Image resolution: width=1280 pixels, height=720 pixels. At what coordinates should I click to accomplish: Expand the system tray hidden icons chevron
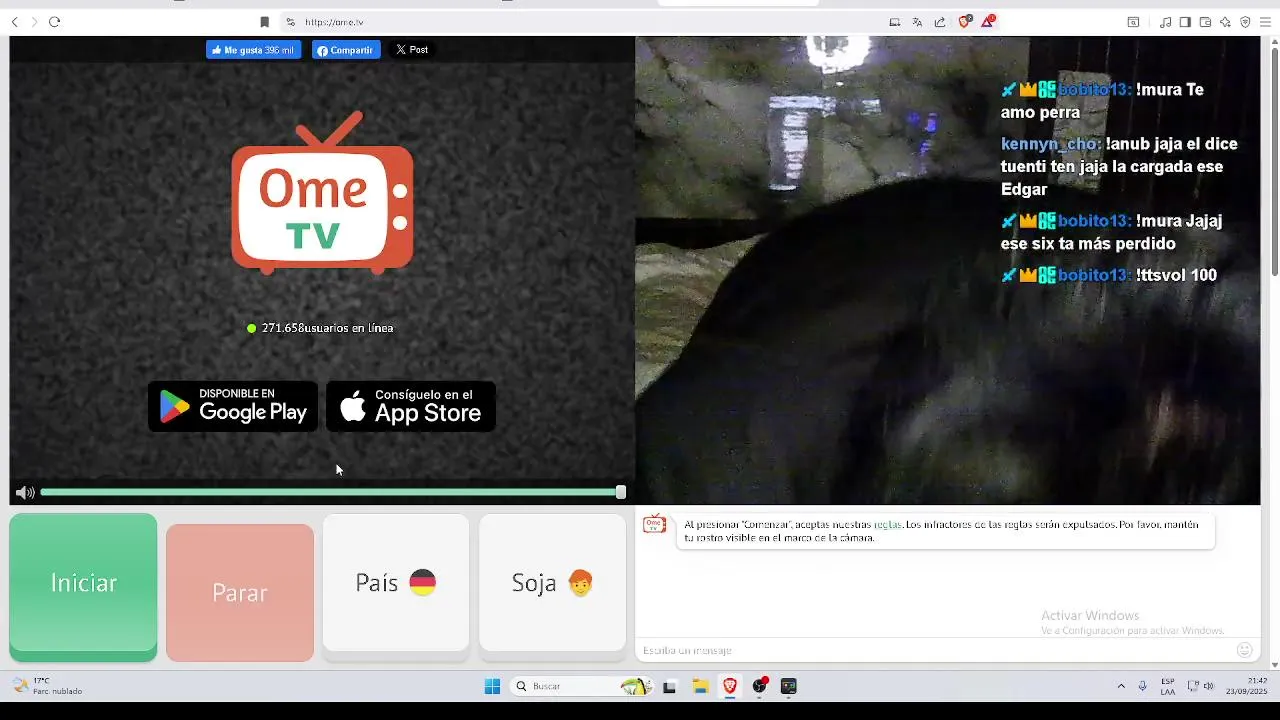pyautogui.click(x=1121, y=686)
